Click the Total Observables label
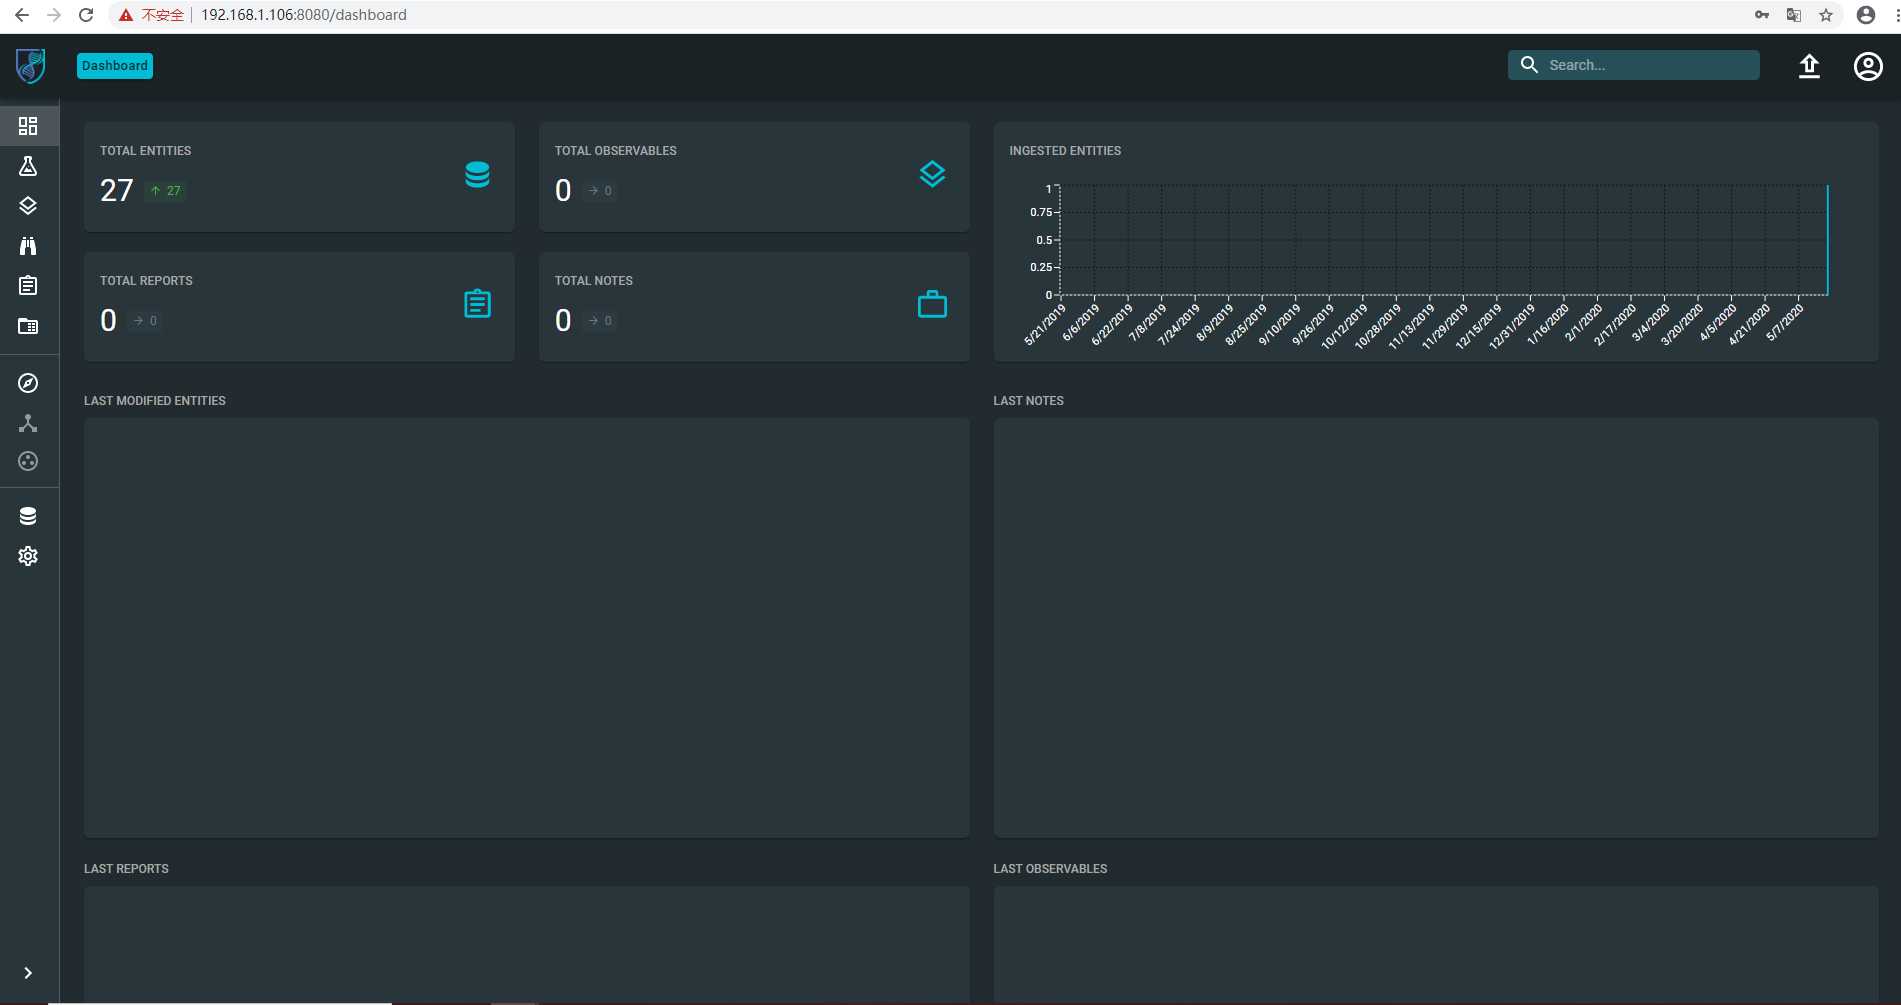Screen dimensions: 1901x1005 [x=615, y=151]
